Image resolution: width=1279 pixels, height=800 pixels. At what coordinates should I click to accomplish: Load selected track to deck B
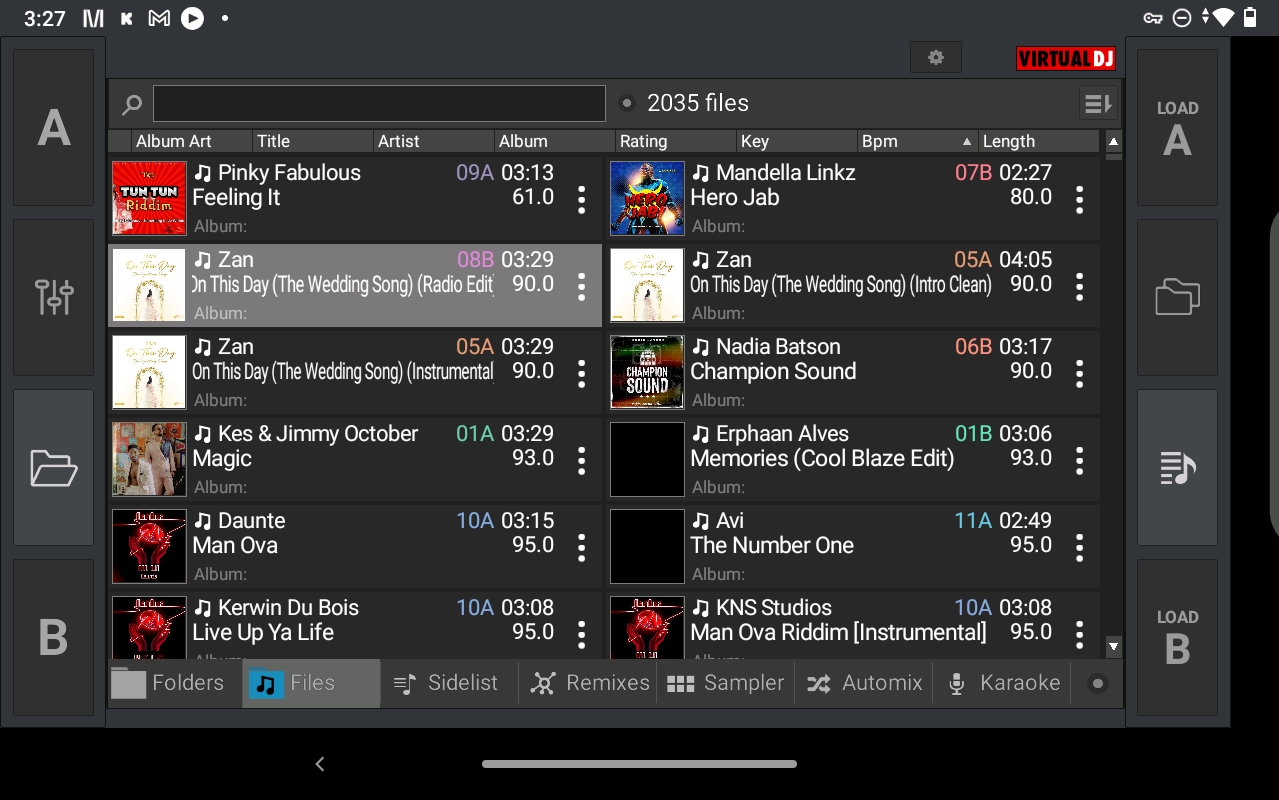pos(1177,637)
